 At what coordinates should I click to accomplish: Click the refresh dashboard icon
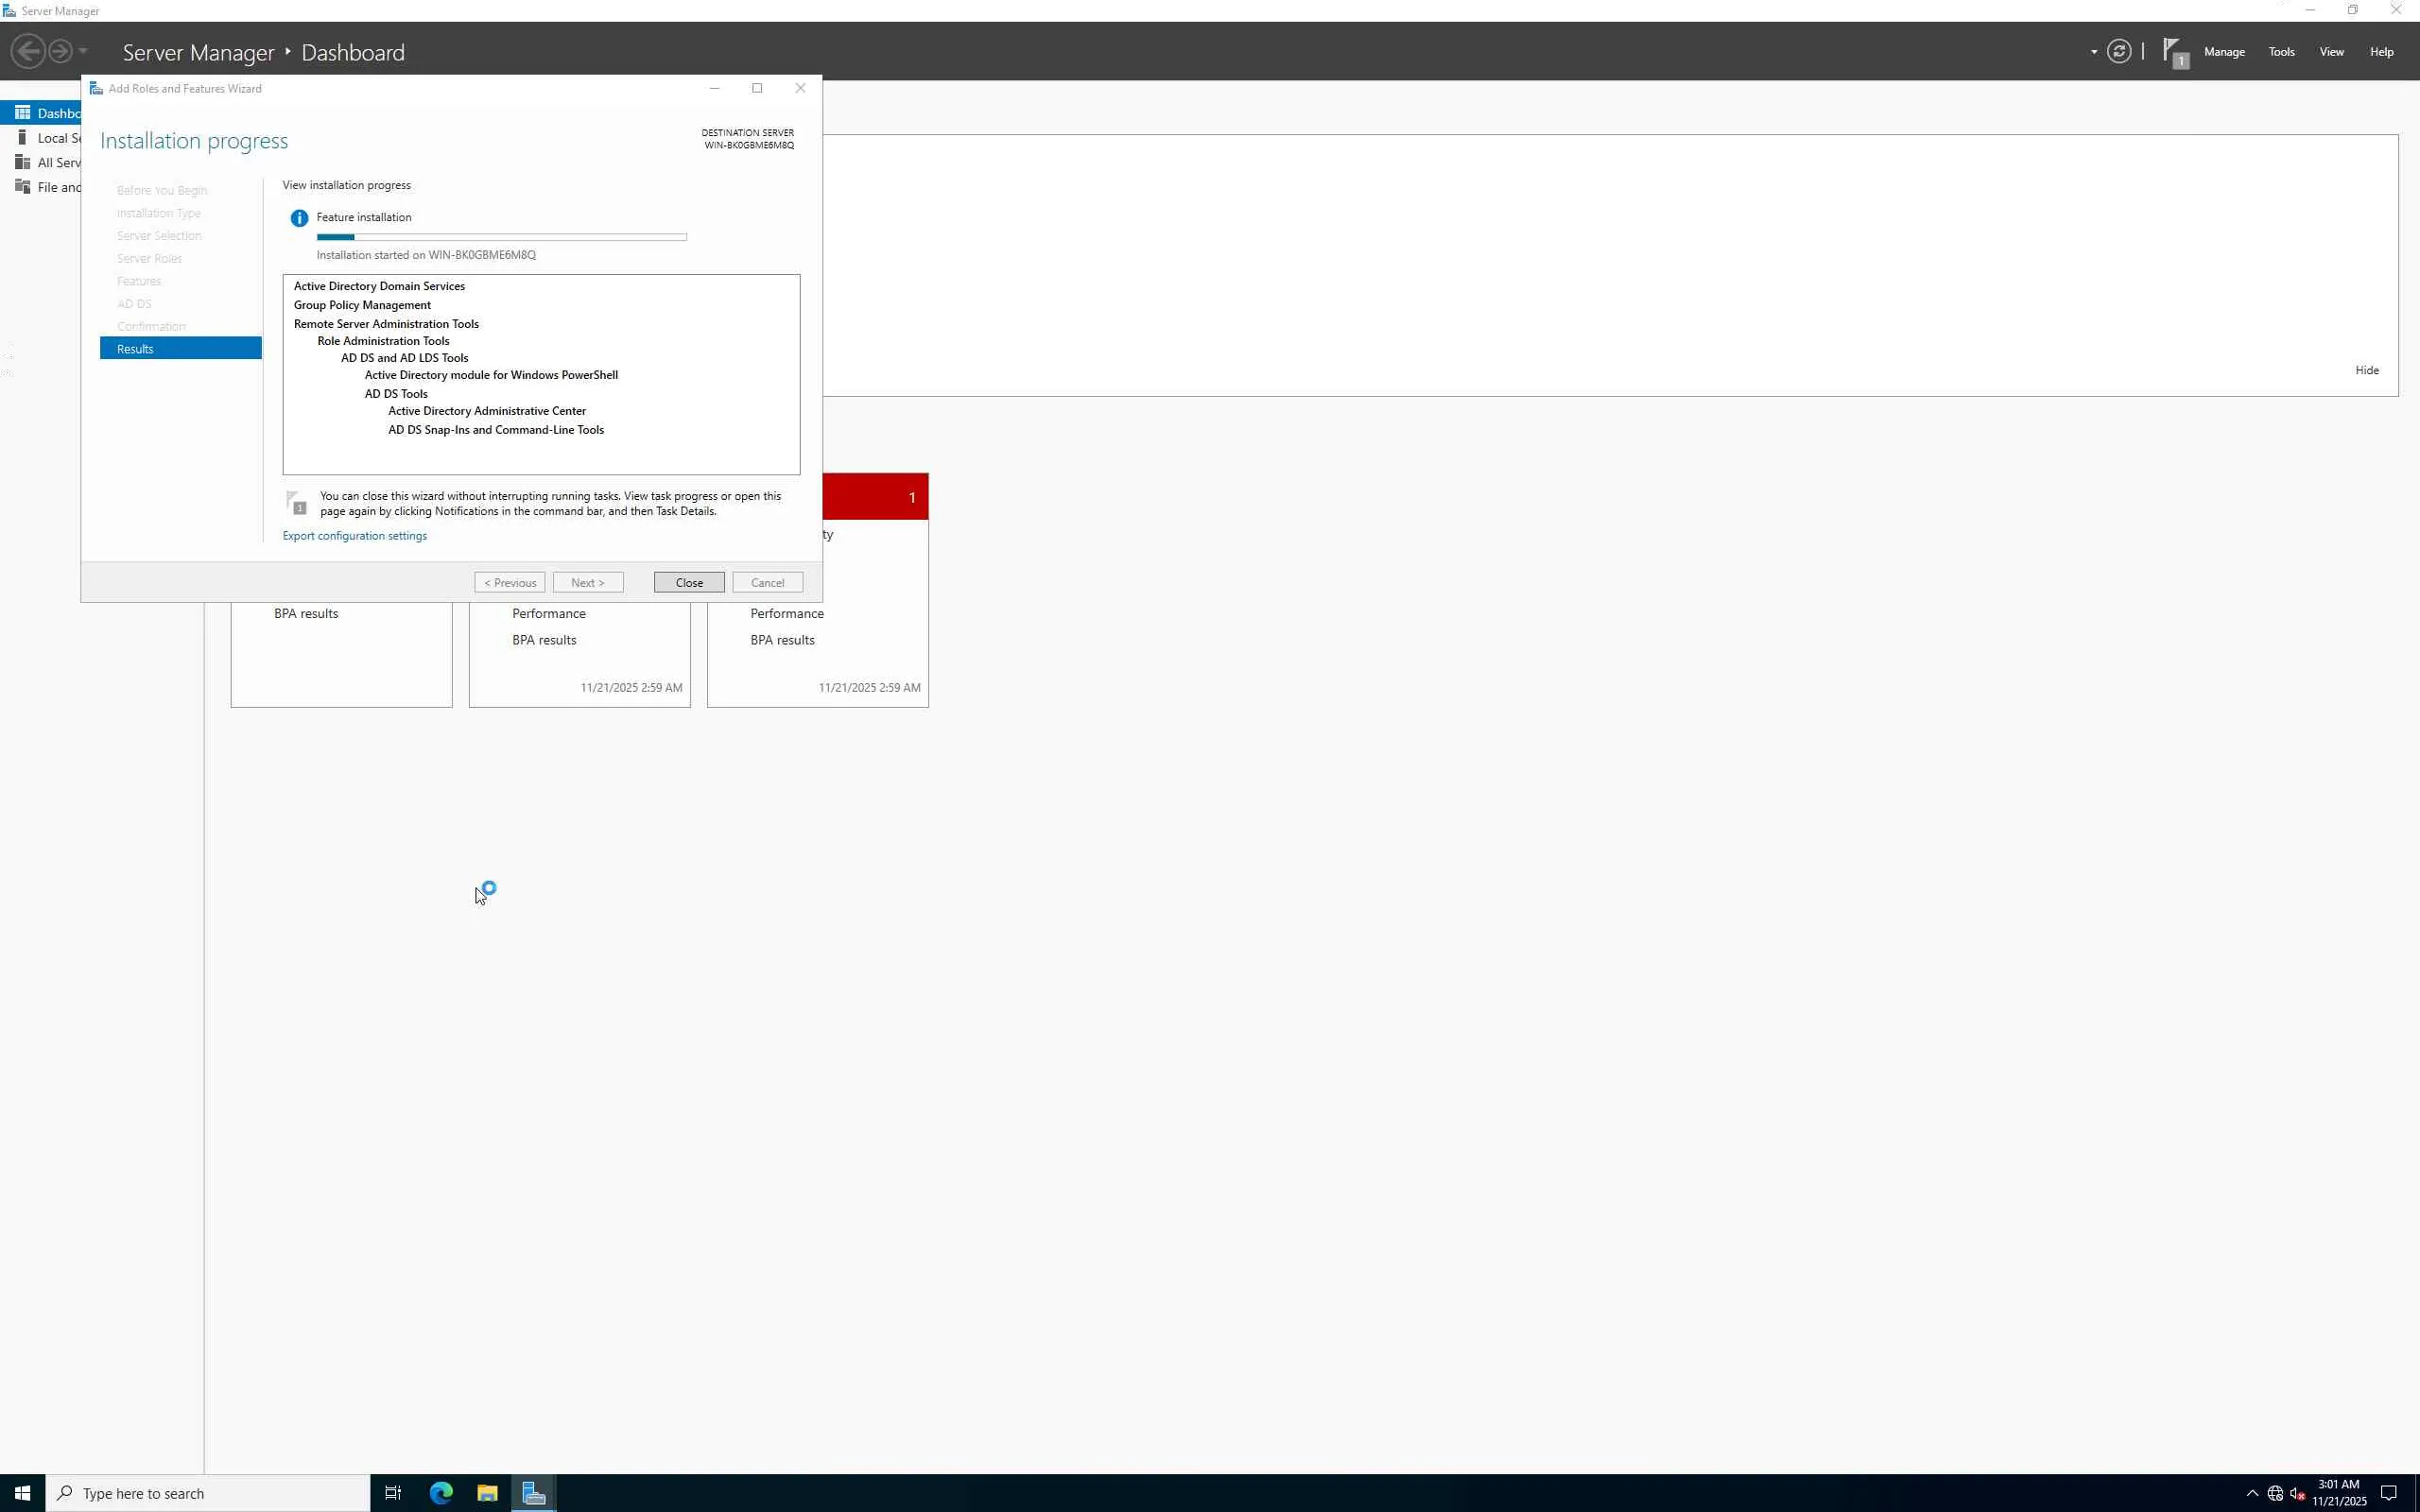[x=2118, y=52]
